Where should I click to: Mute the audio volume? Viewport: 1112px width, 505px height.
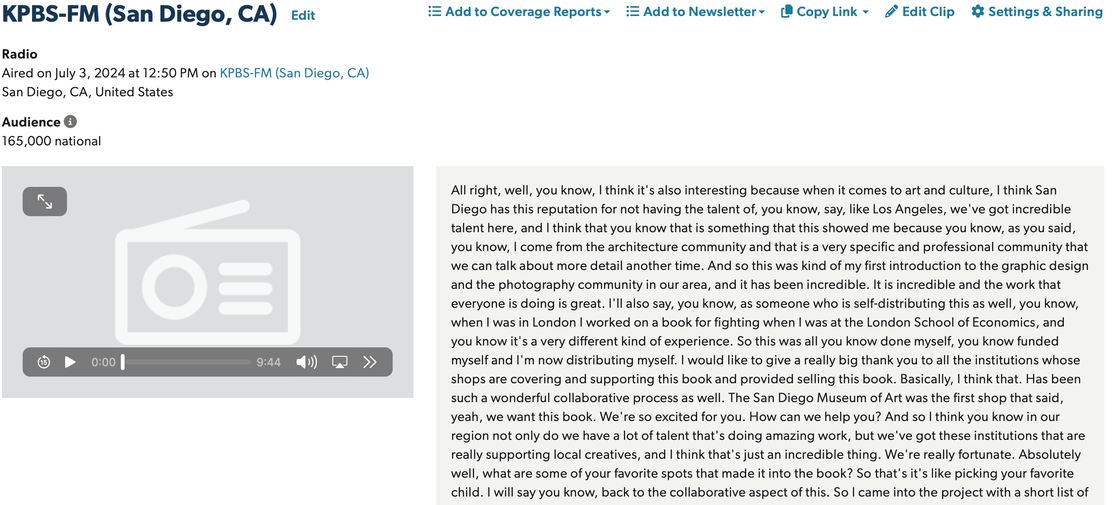click(306, 362)
